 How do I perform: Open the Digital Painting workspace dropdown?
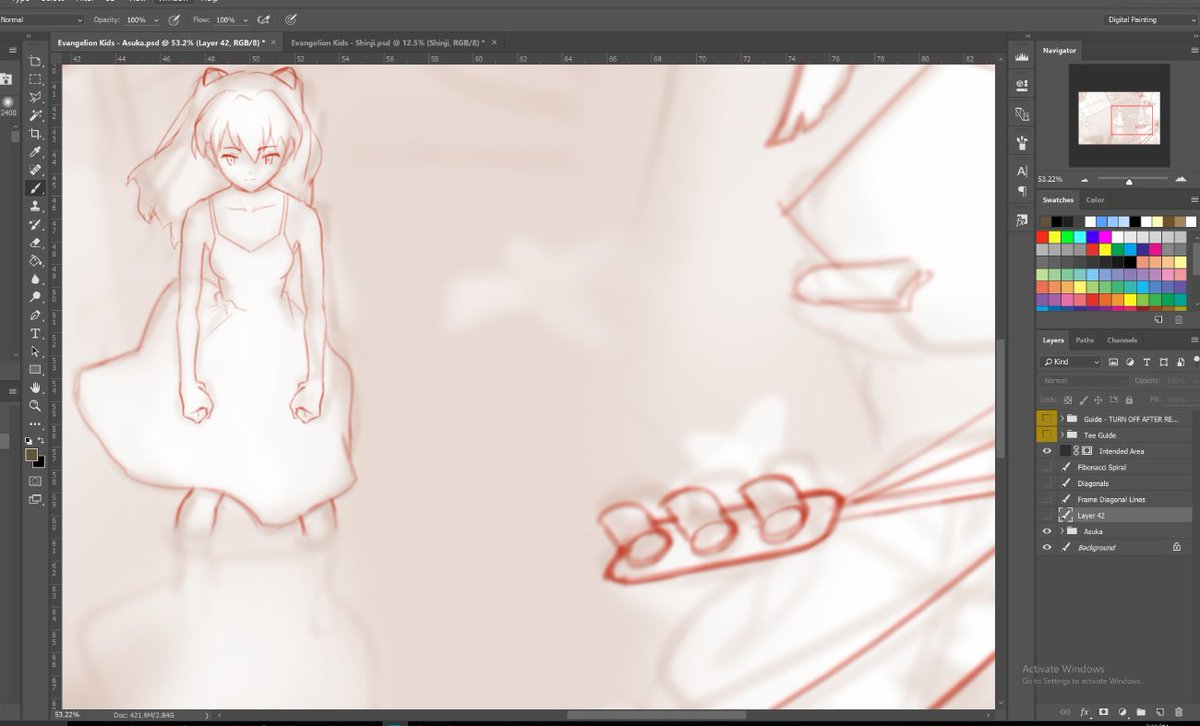[x=1149, y=19]
